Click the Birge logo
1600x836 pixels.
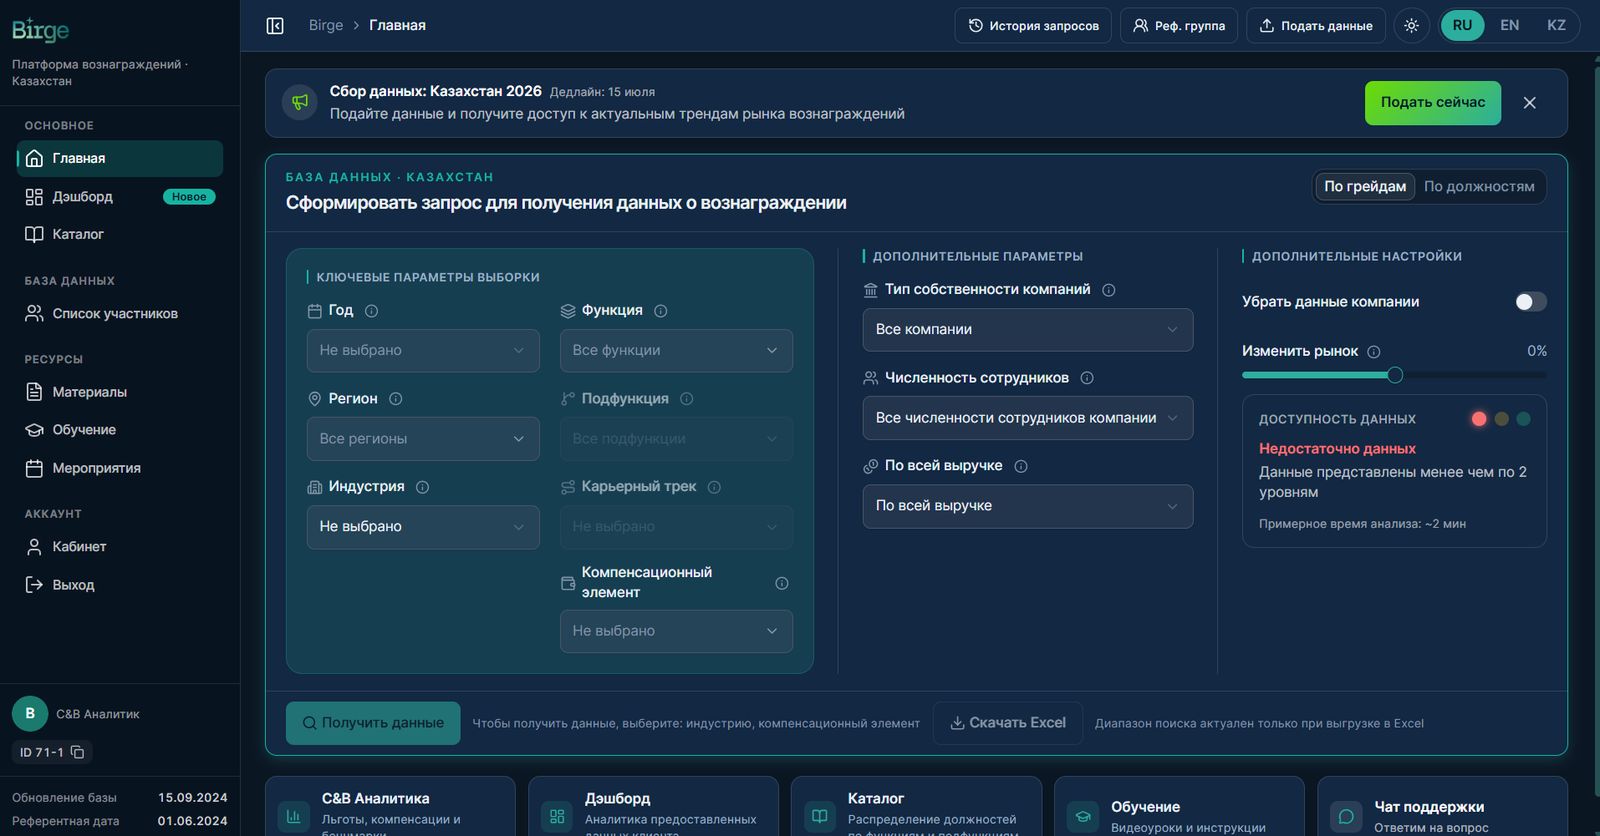tap(41, 30)
